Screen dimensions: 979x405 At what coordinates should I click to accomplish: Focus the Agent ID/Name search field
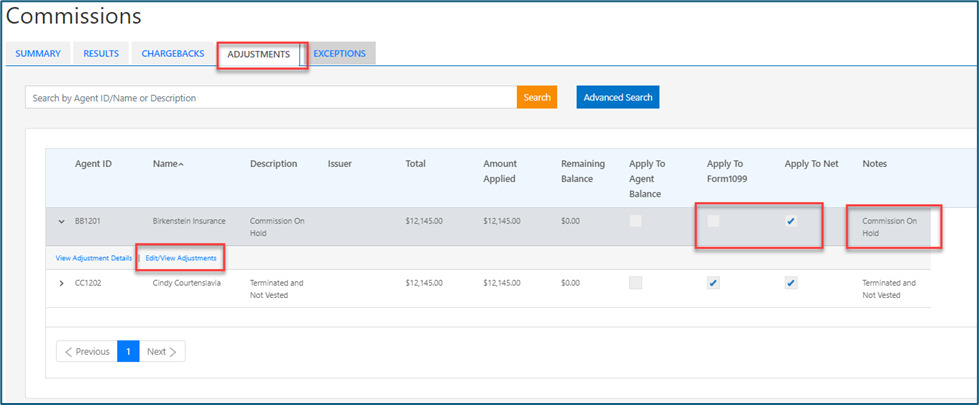(270, 98)
